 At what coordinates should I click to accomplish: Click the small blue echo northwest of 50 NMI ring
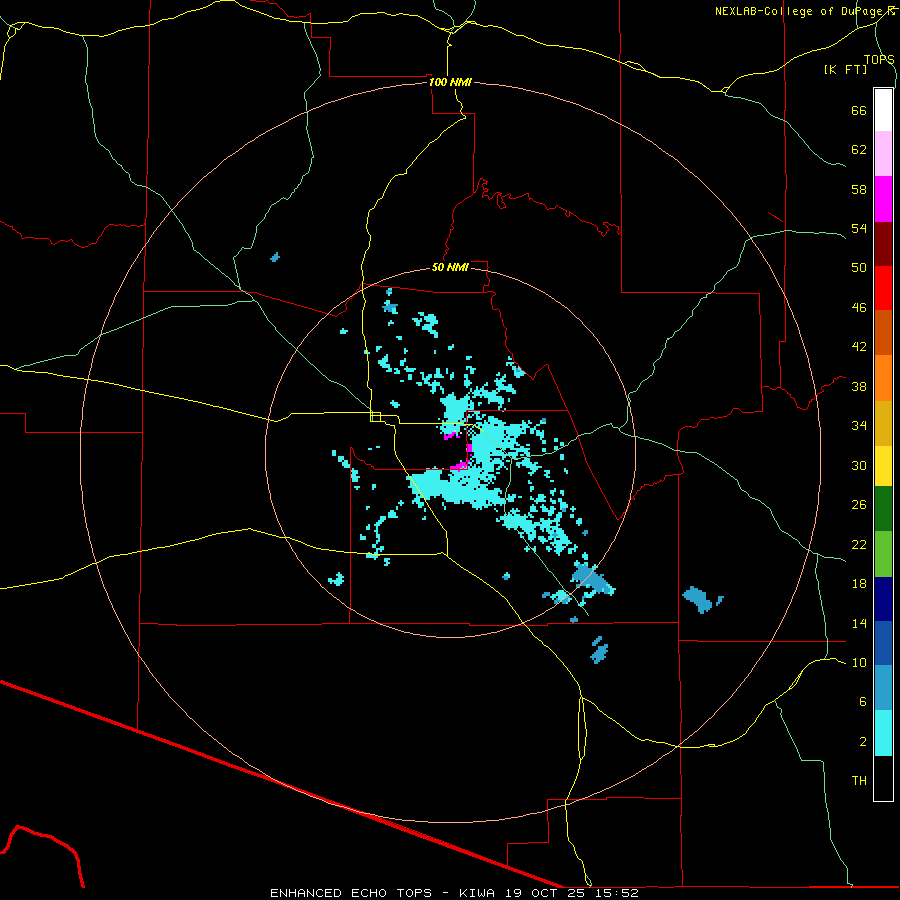click(275, 257)
